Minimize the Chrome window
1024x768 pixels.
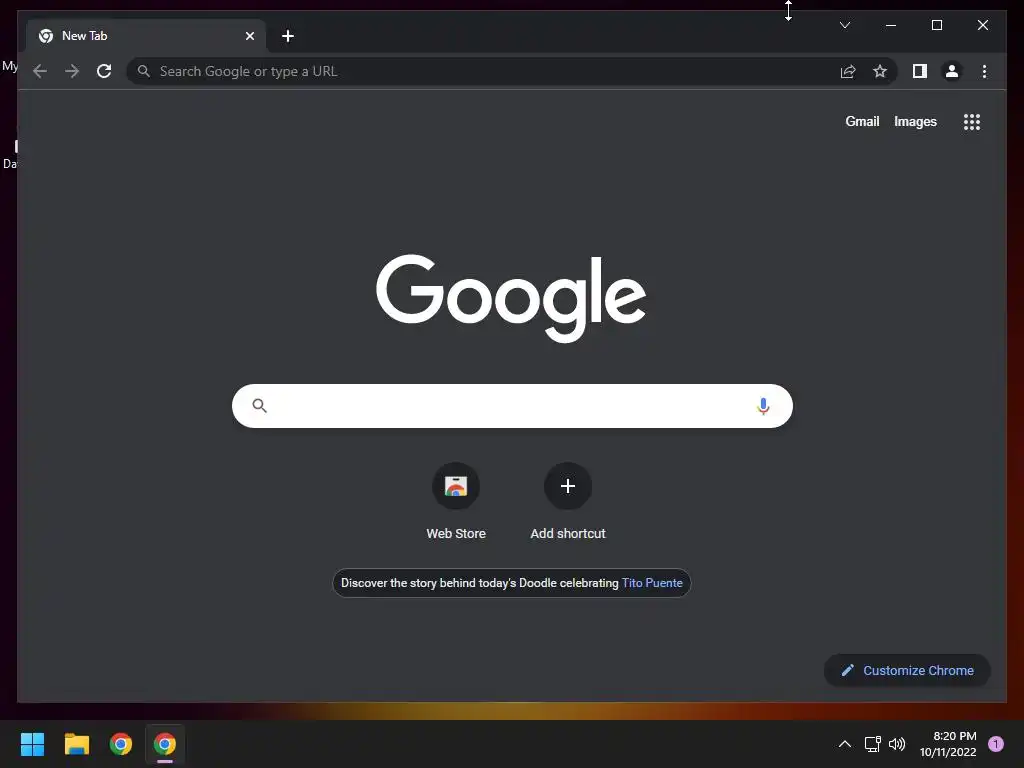891,25
